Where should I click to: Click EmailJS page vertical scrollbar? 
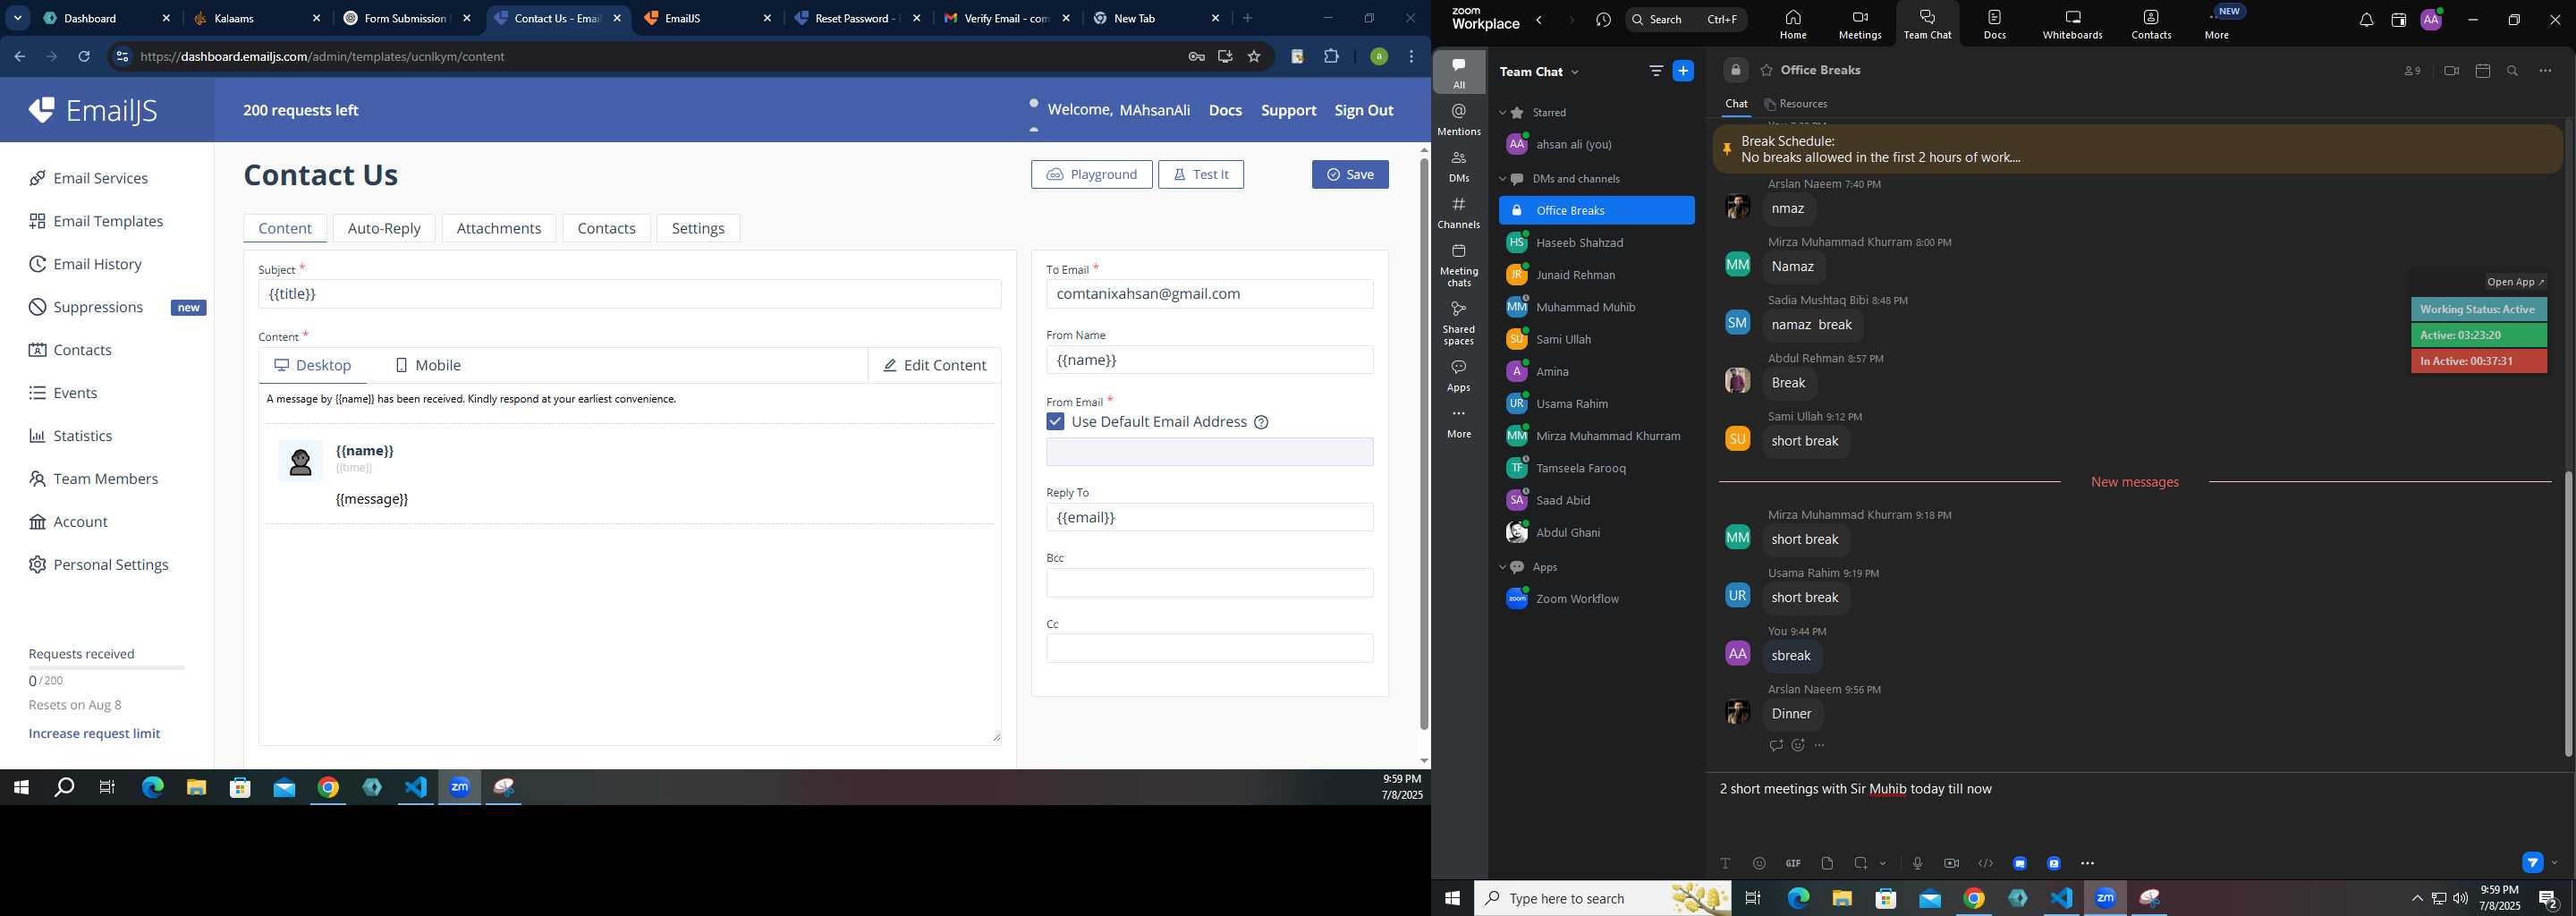coord(1424,443)
